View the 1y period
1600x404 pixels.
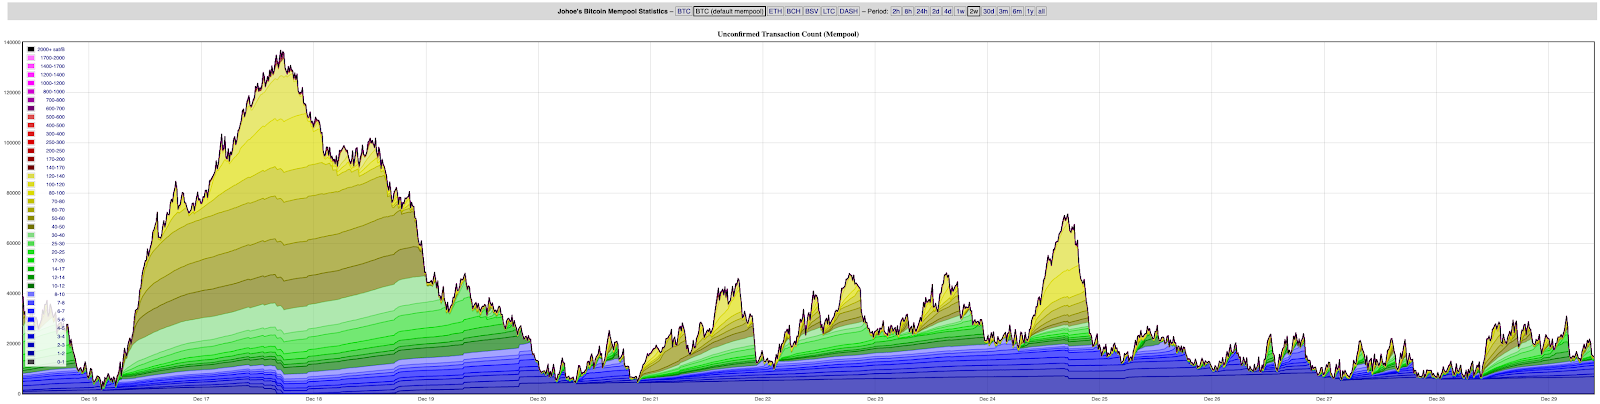point(1030,11)
